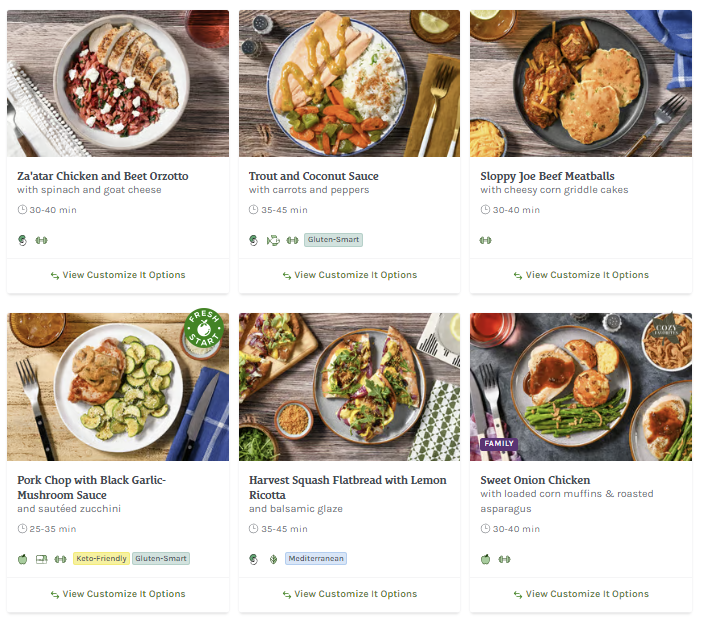Click the leaf icon on Harvest Squash Flatbread
703x625 pixels.
coord(273,559)
